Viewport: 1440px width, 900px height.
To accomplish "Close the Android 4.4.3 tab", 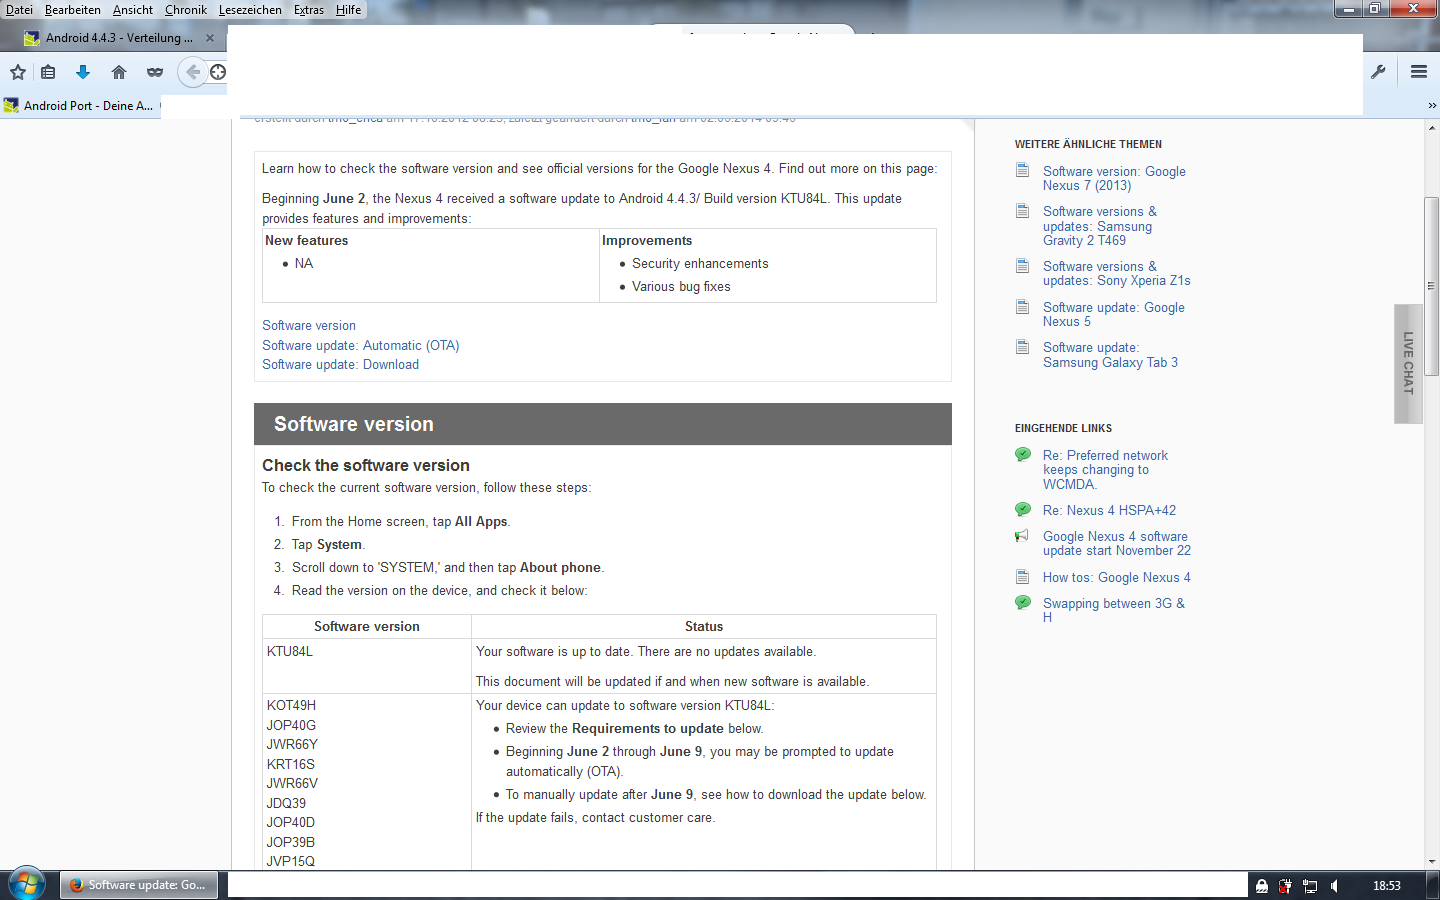I will [210, 38].
